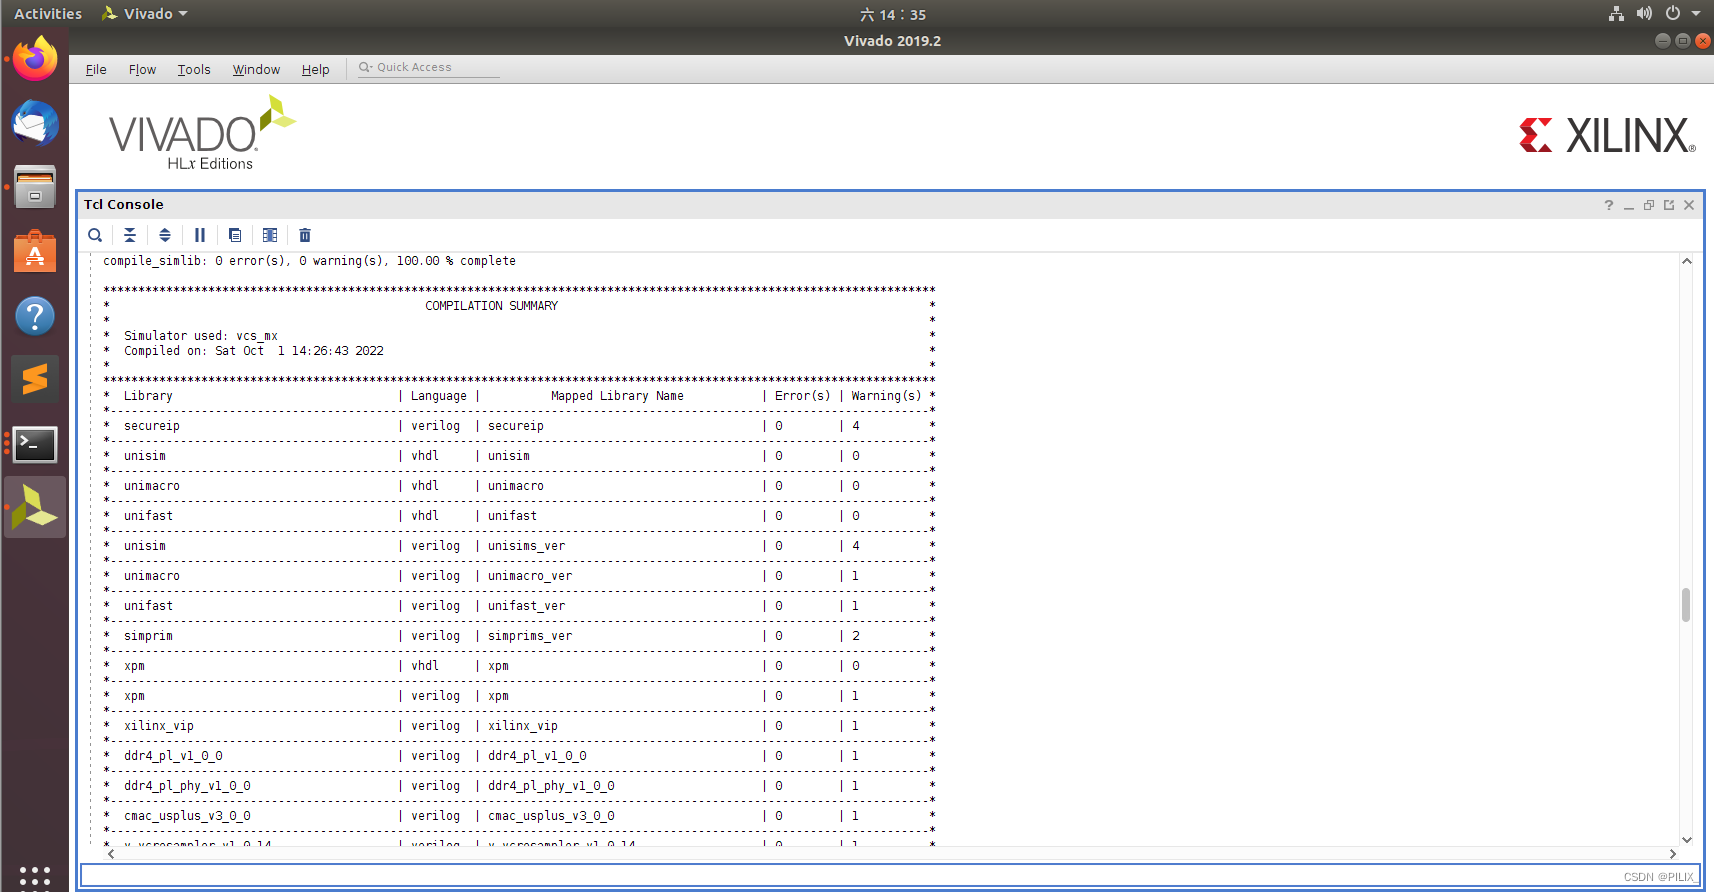Click the Collapse All toolbar icon
The height and width of the screenshot is (892, 1714).
(x=130, y=235)
